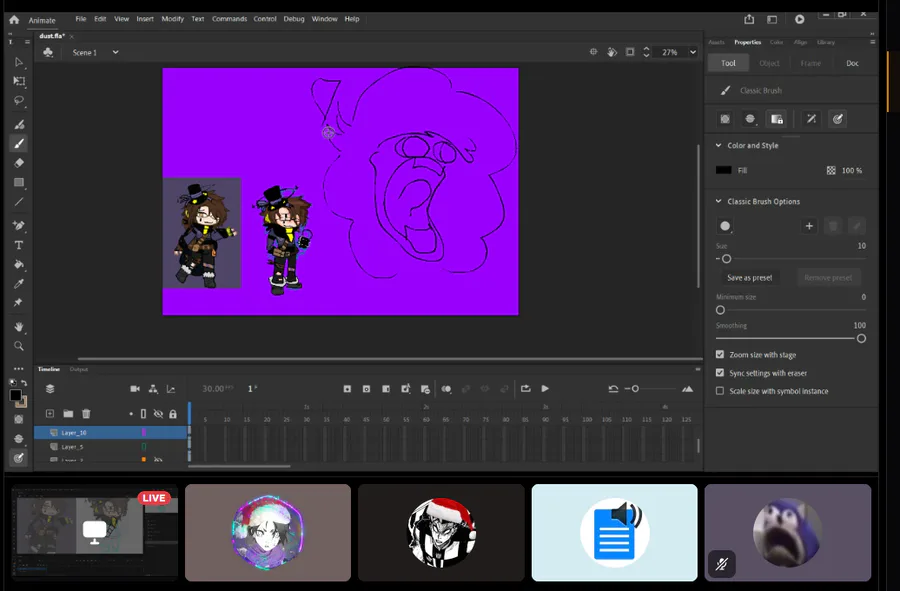Click the Clip Content Outside Stage icon
The image size is (900, 591).
click(630, 52)
